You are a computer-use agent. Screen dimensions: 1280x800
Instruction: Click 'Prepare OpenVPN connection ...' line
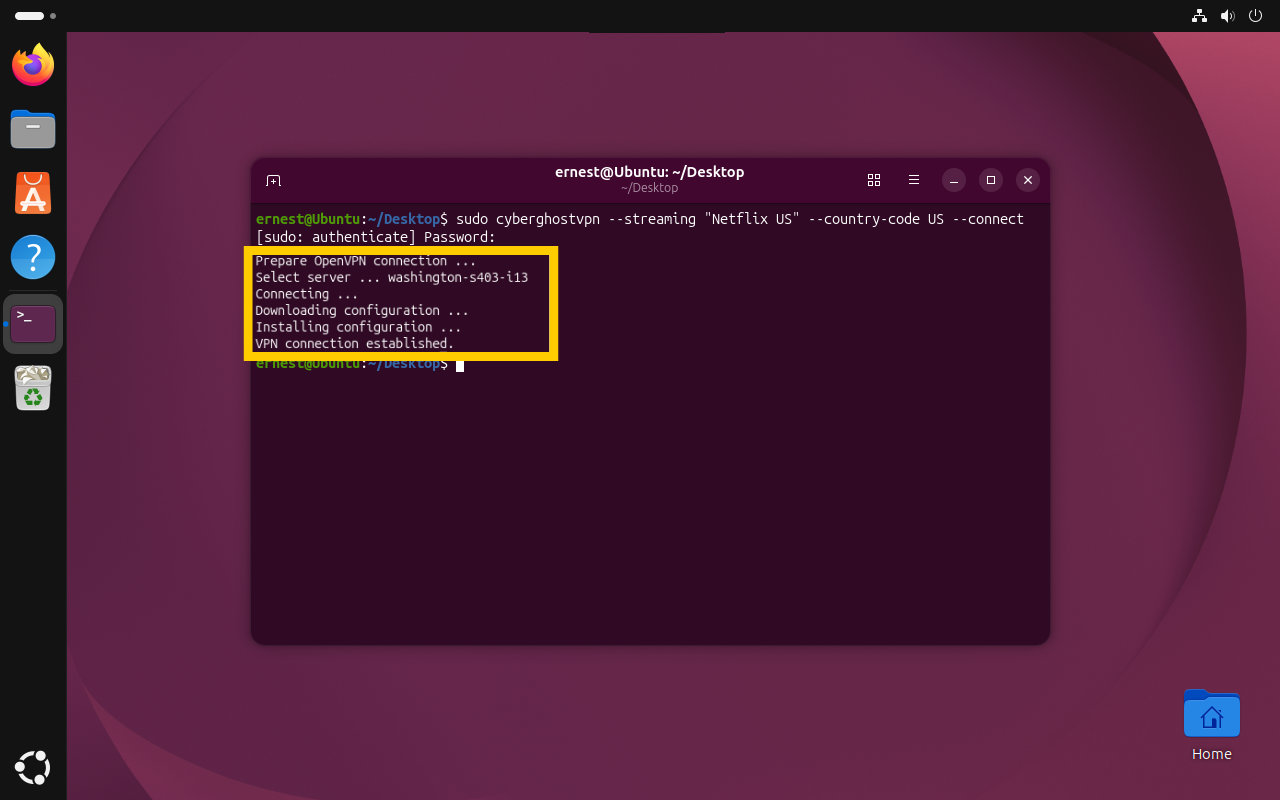[366, 261]
